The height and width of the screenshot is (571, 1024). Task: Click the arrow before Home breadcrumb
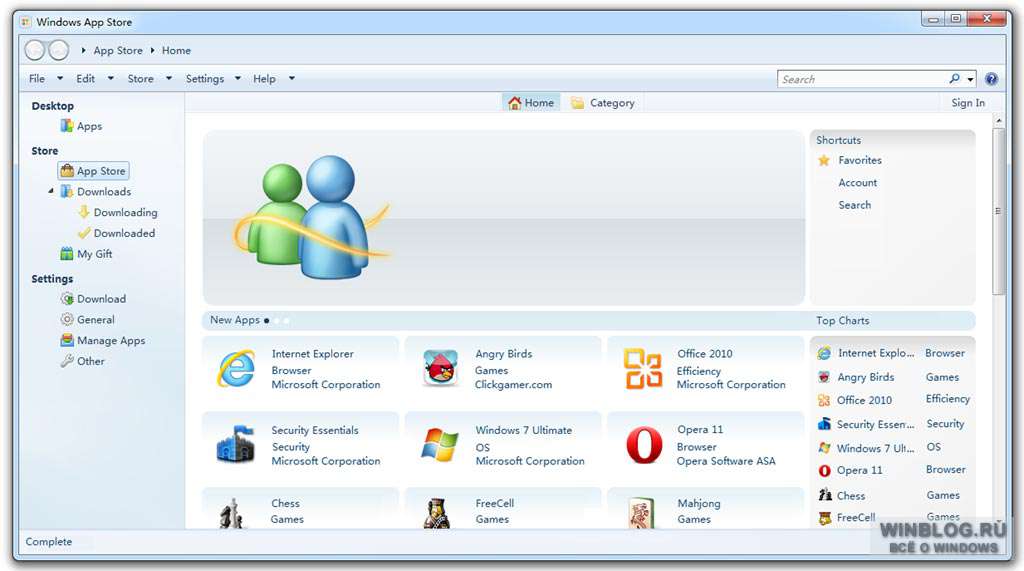click(x=152, y=50)
